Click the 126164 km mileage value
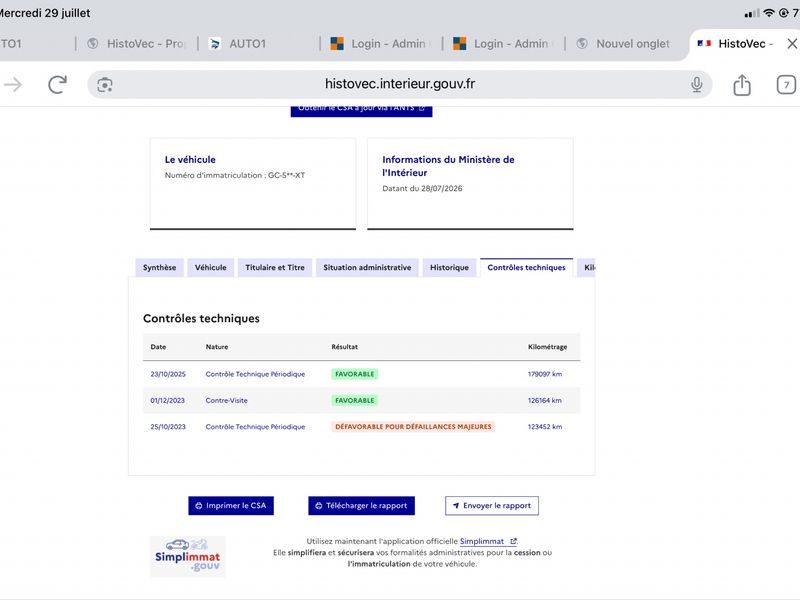800x600 pixels. coord(544,401)
